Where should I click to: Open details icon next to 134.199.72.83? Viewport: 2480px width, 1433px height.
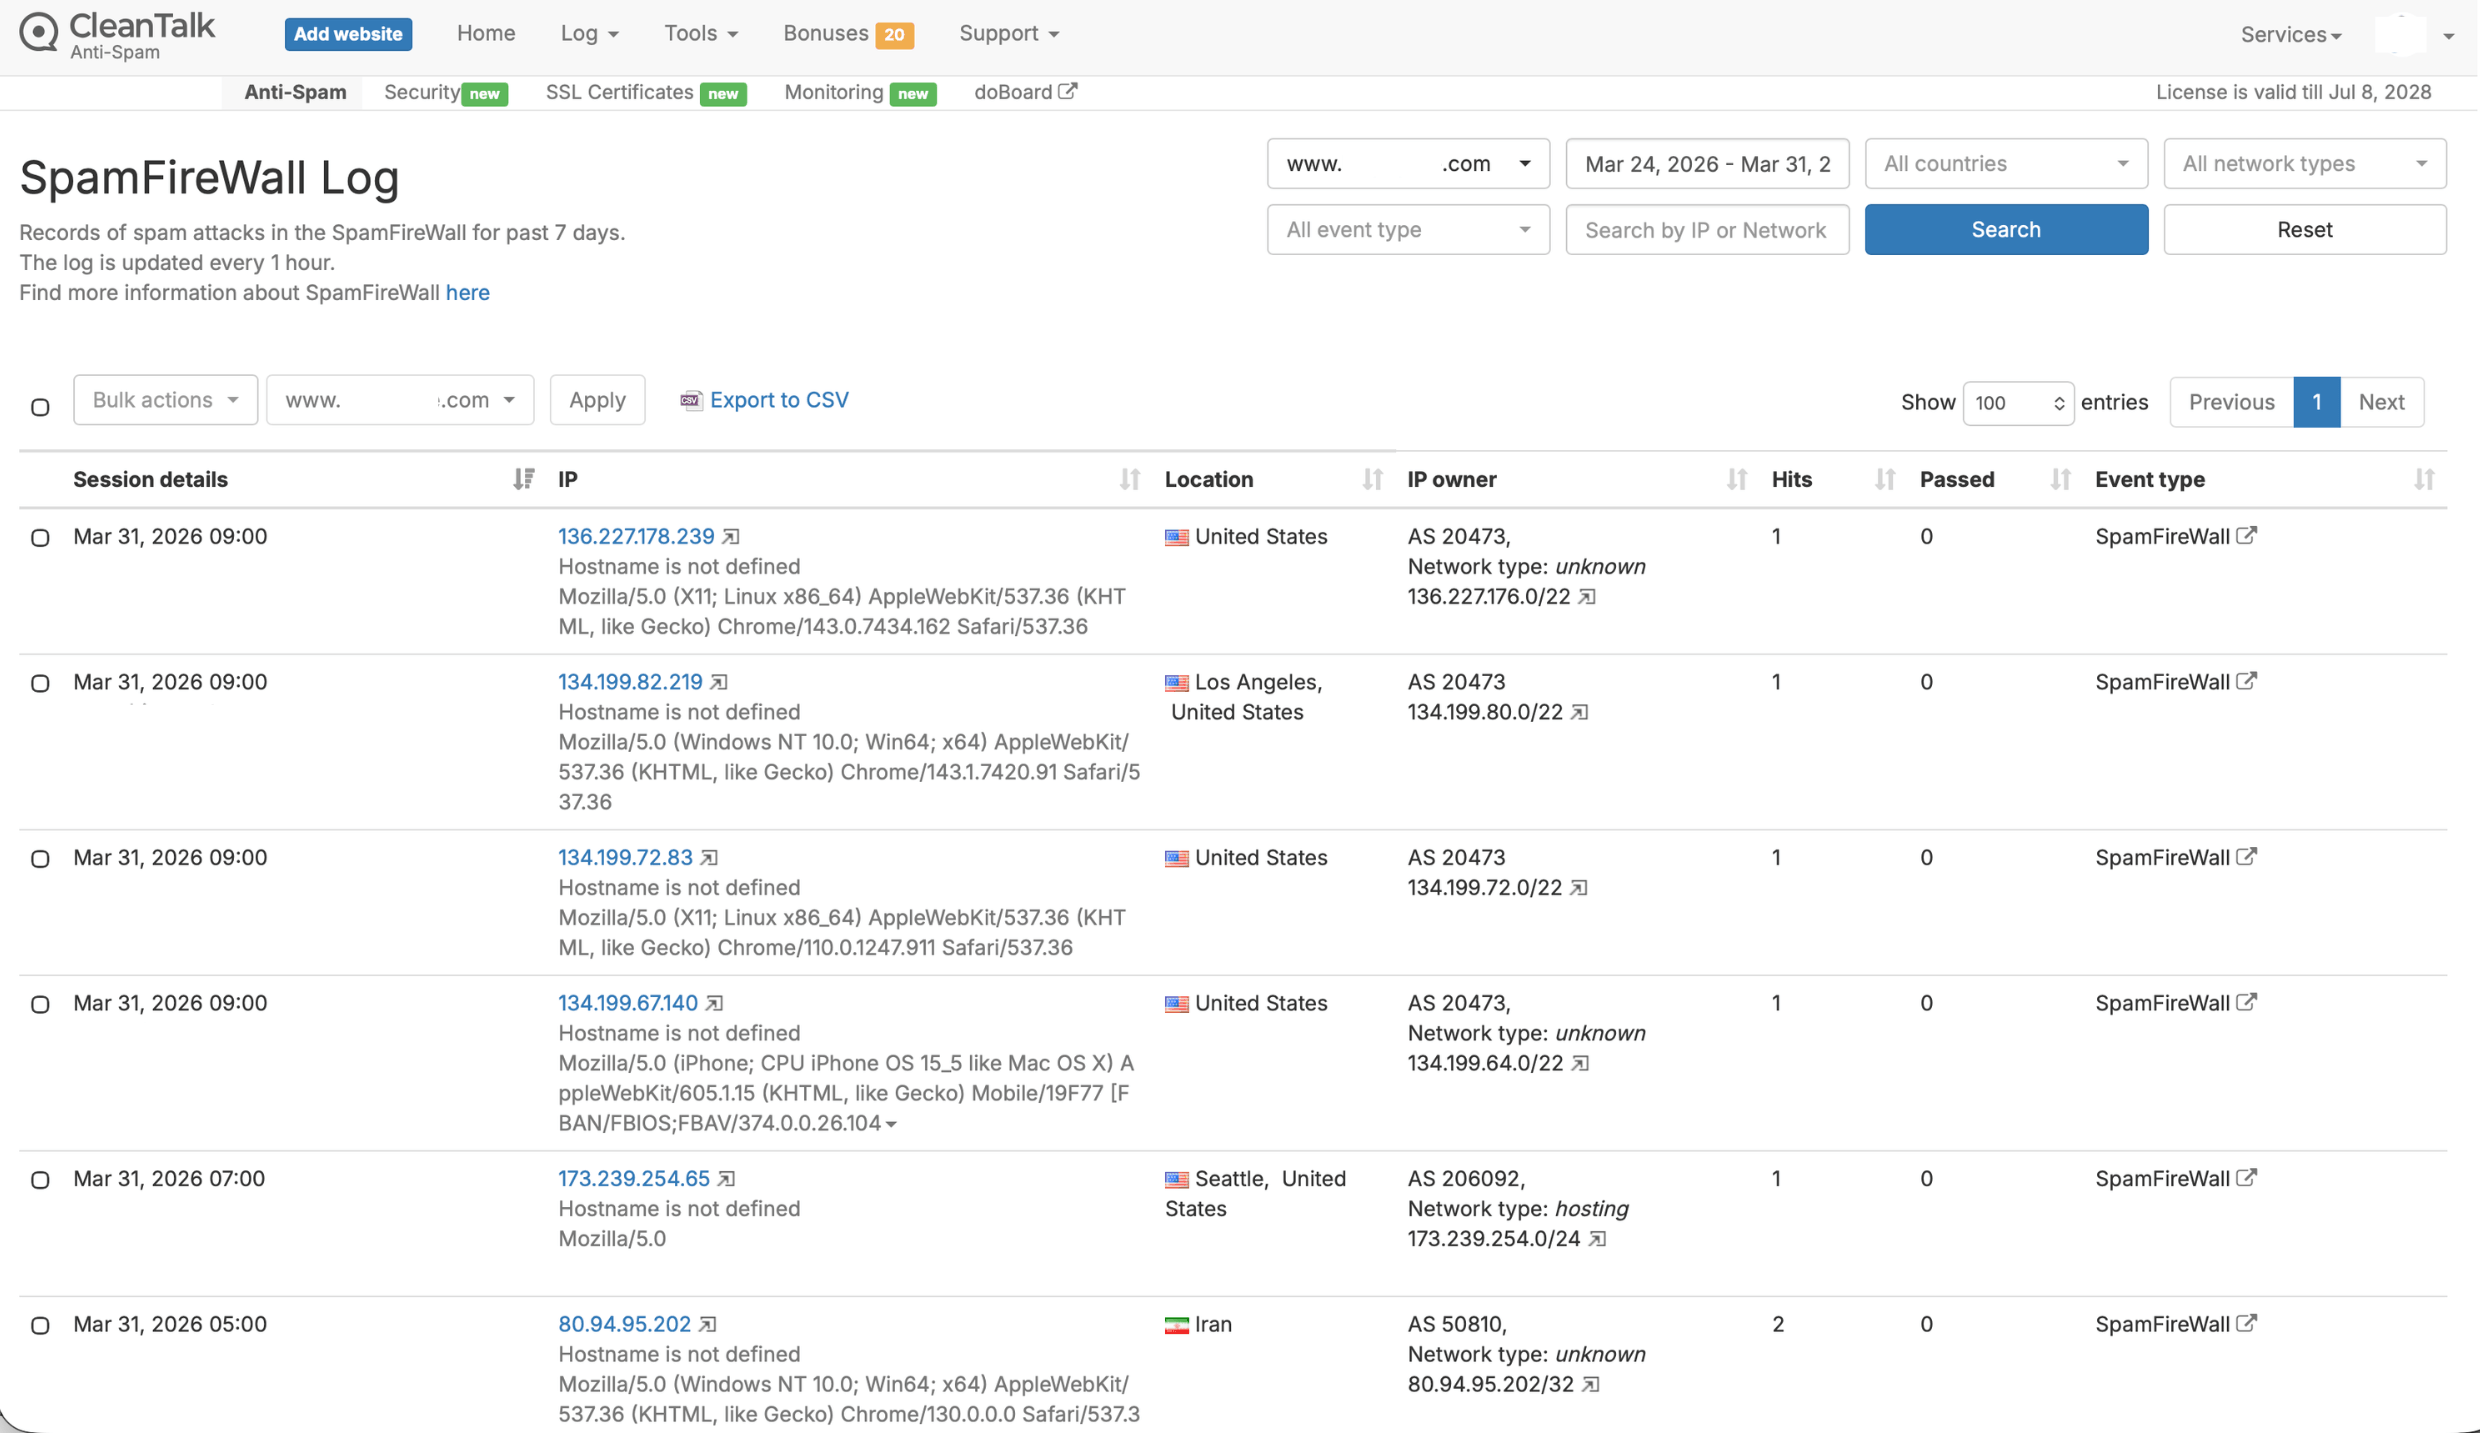710,858
